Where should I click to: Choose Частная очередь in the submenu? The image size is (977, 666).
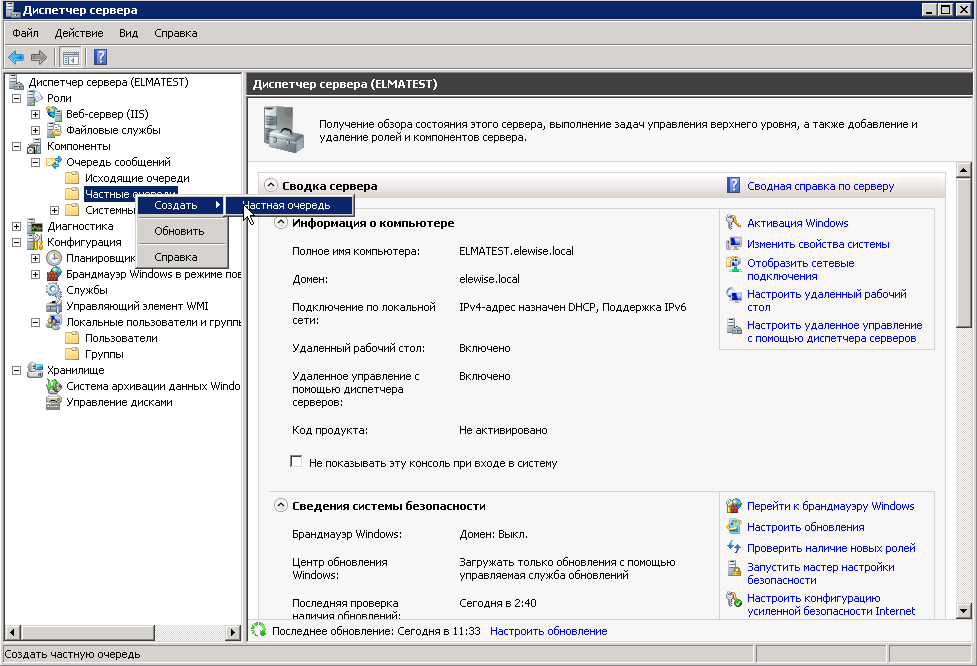click(290, 205)
